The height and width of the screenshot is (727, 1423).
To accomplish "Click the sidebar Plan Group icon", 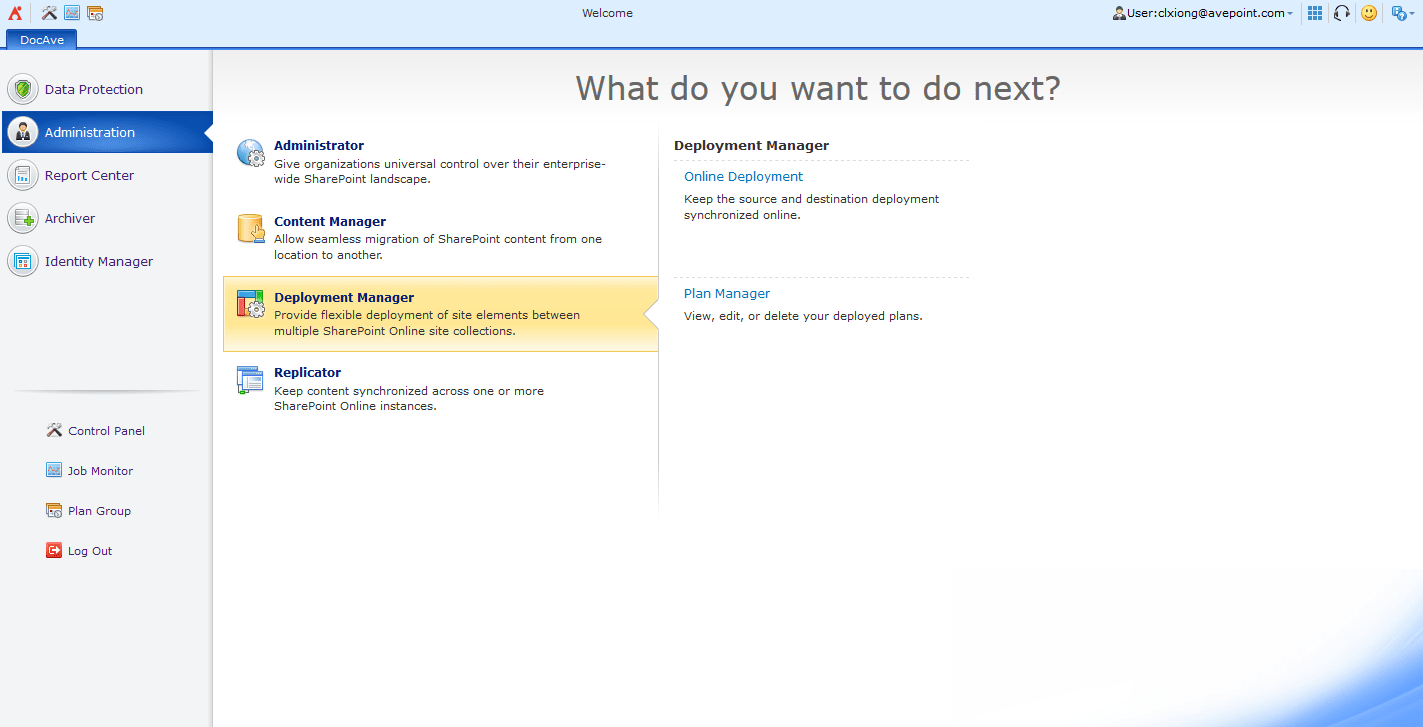I will (x=54, y=510).
